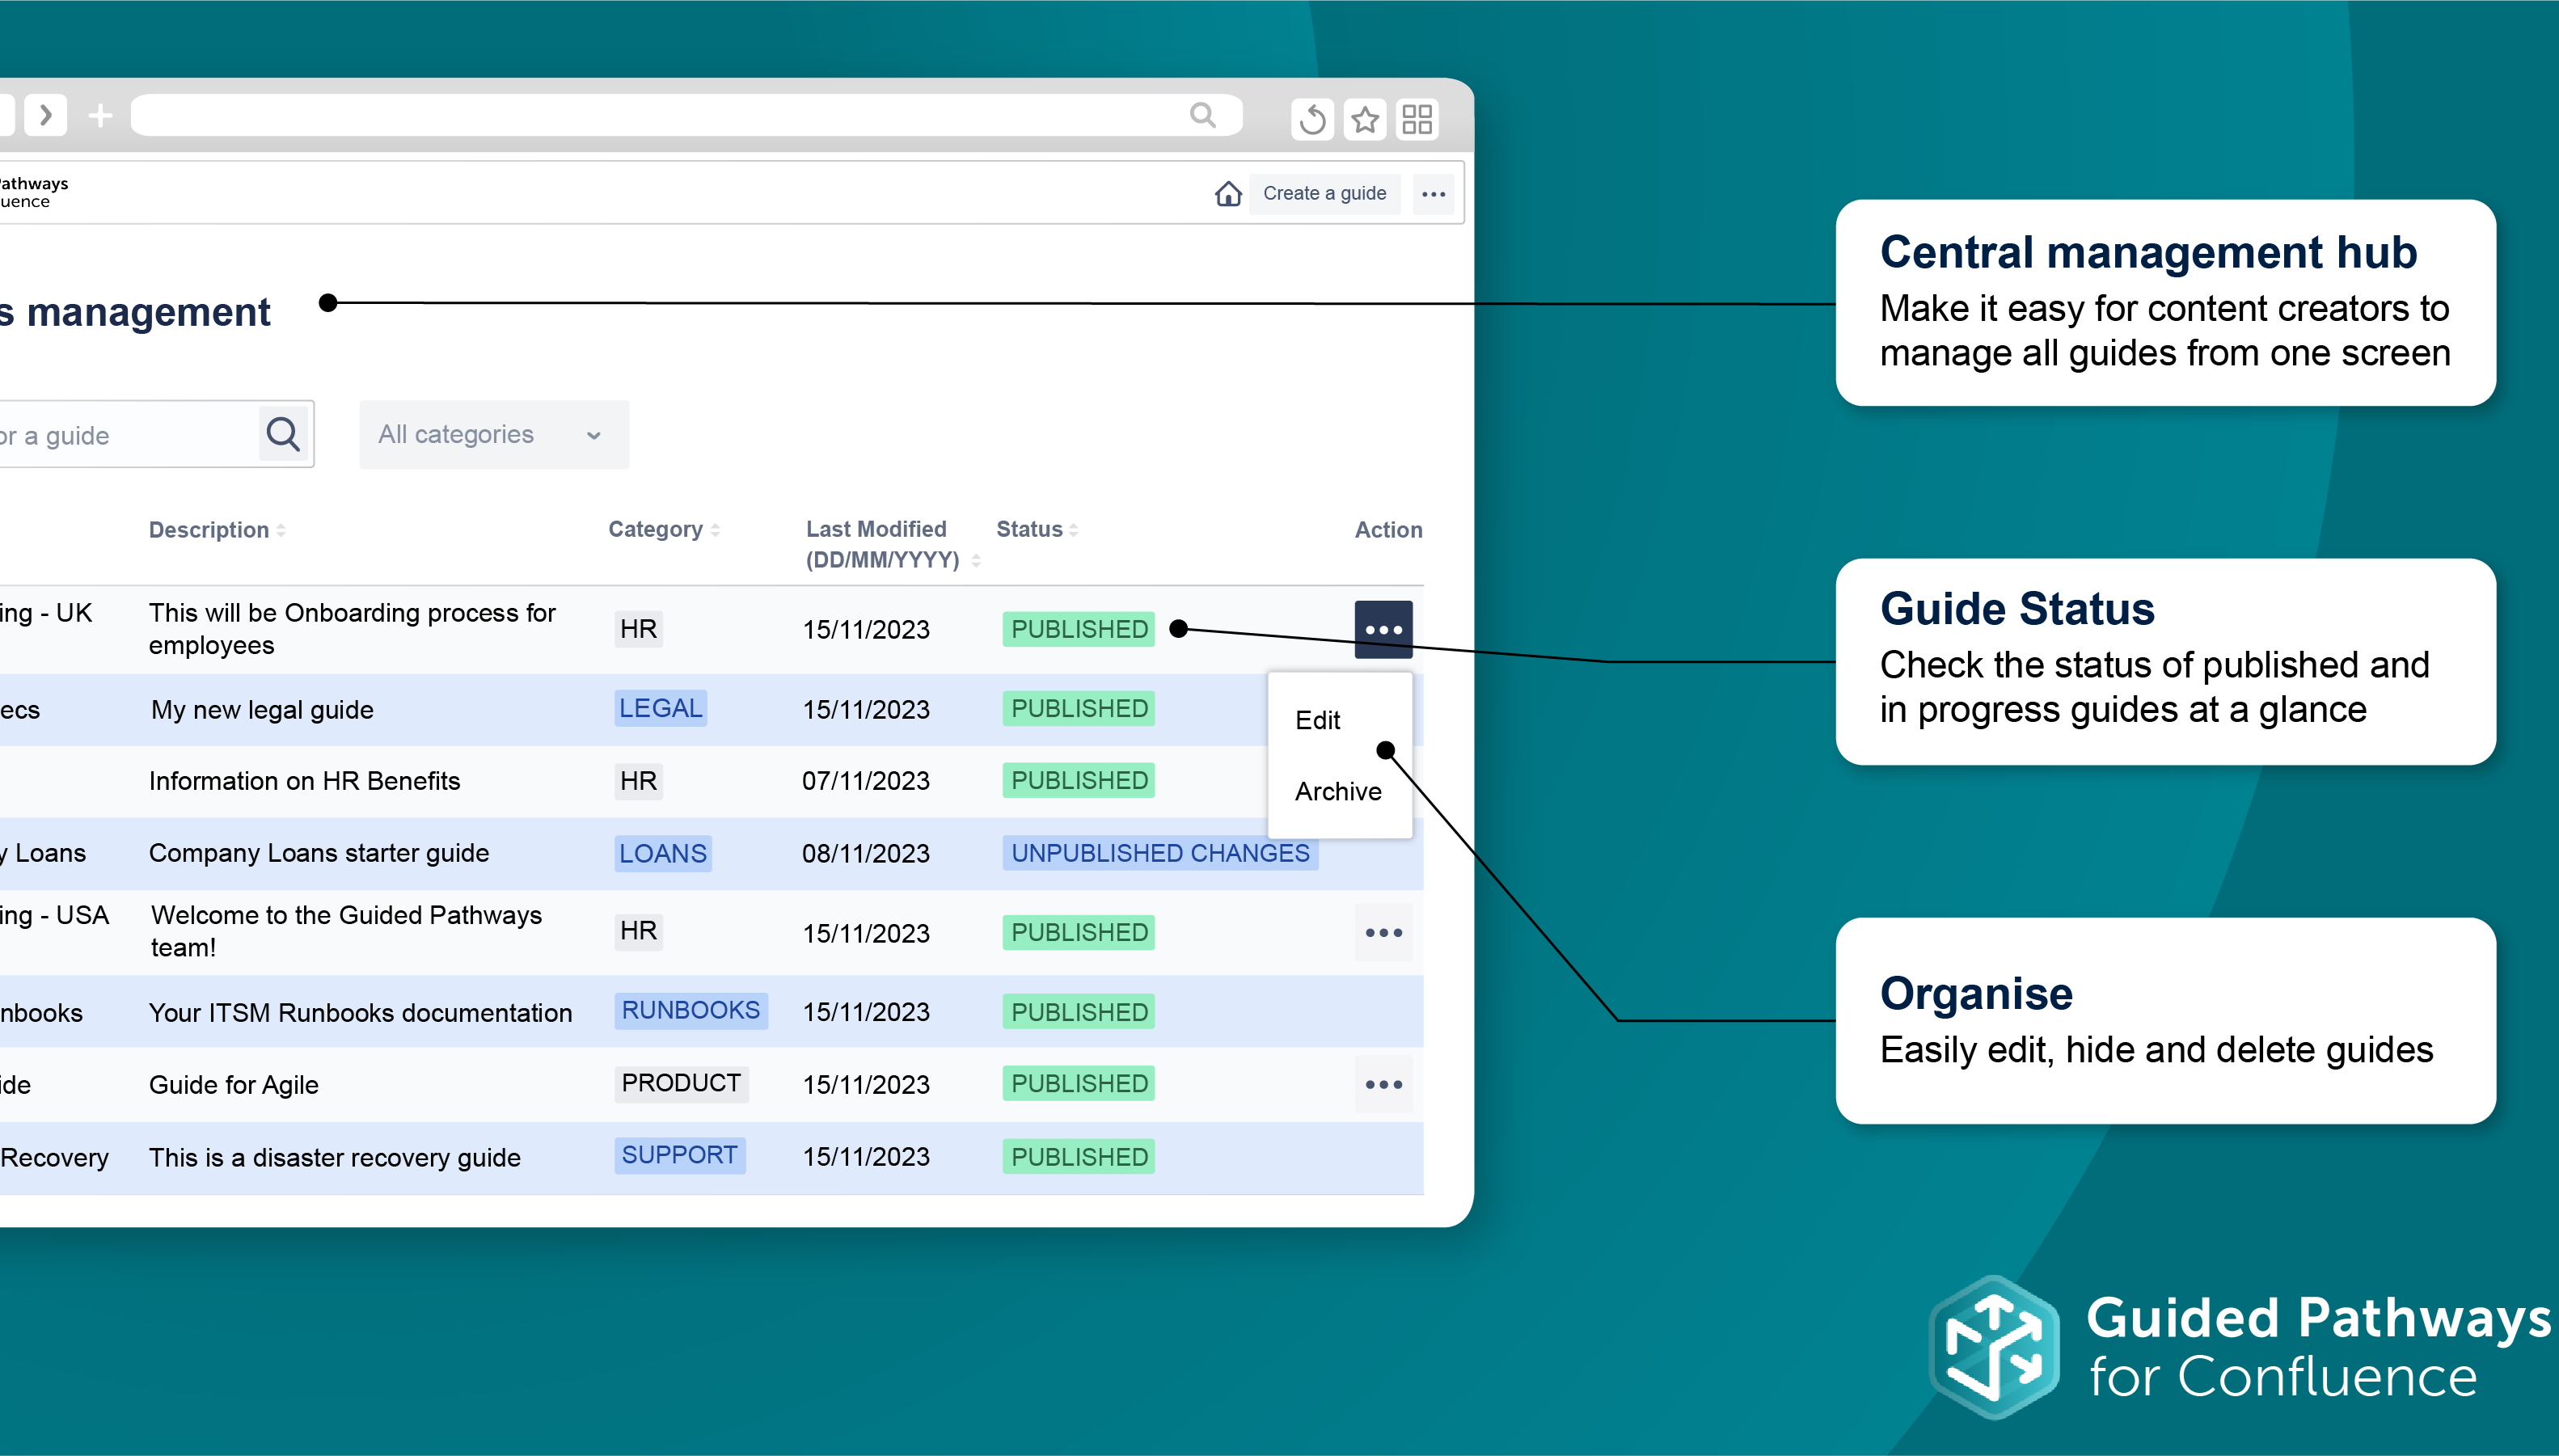This screenshot has height=1456, width=2559.
Task: Open action menu for Guide for Agile row
Action: coord(1383,1084)
